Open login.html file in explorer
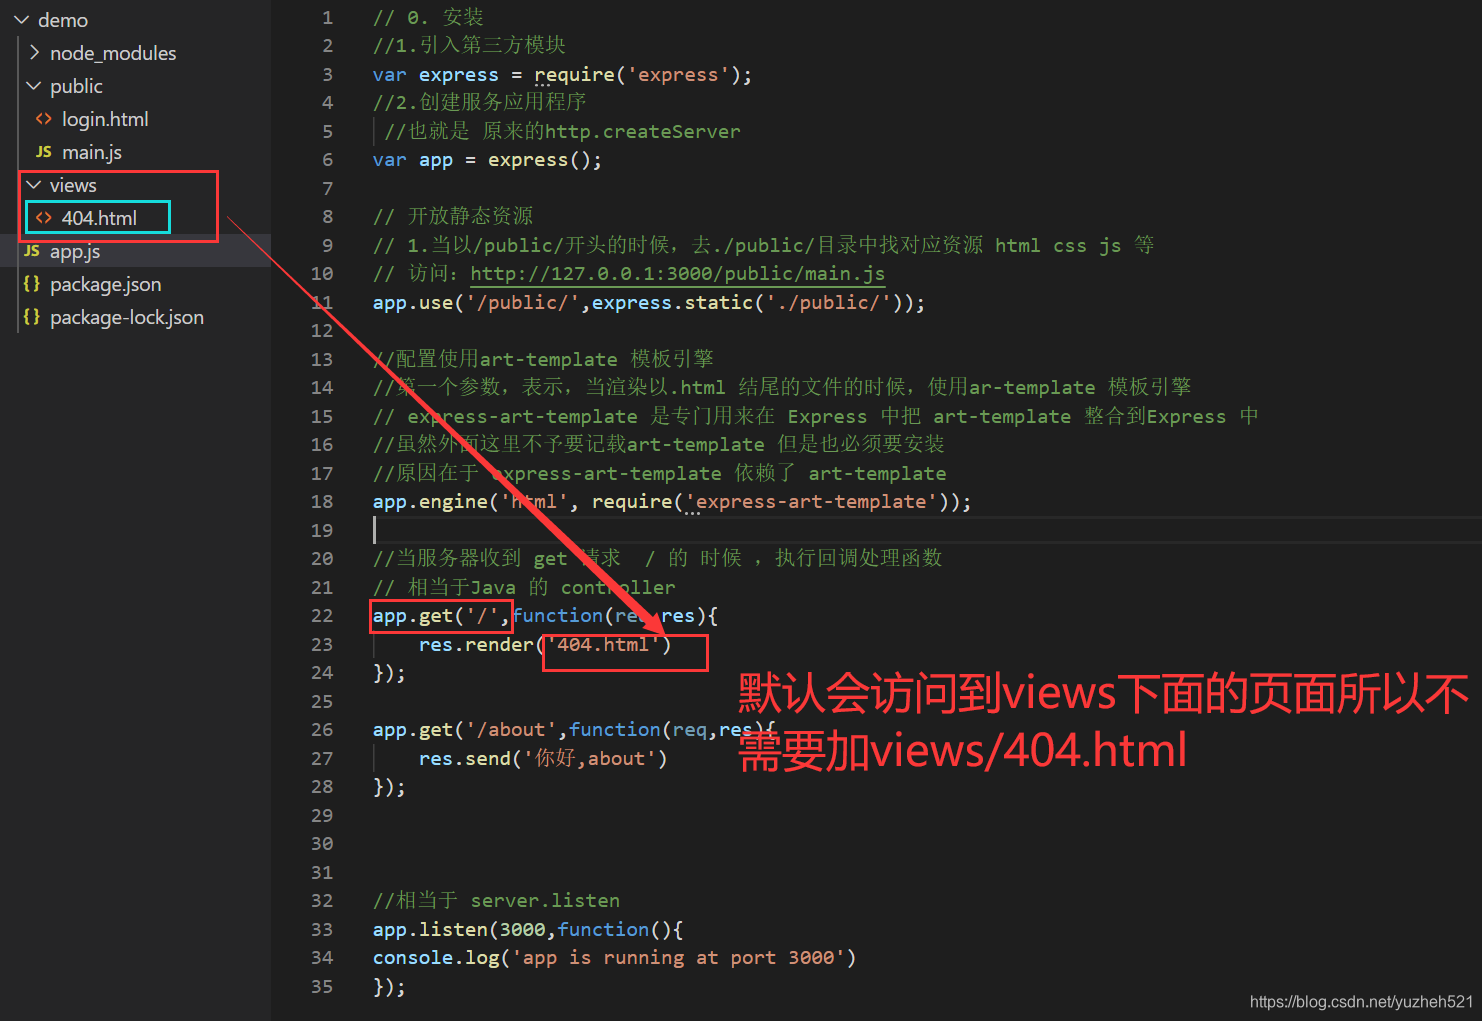The width and height of the screenshot is (1482, 1021). (105, 119)
